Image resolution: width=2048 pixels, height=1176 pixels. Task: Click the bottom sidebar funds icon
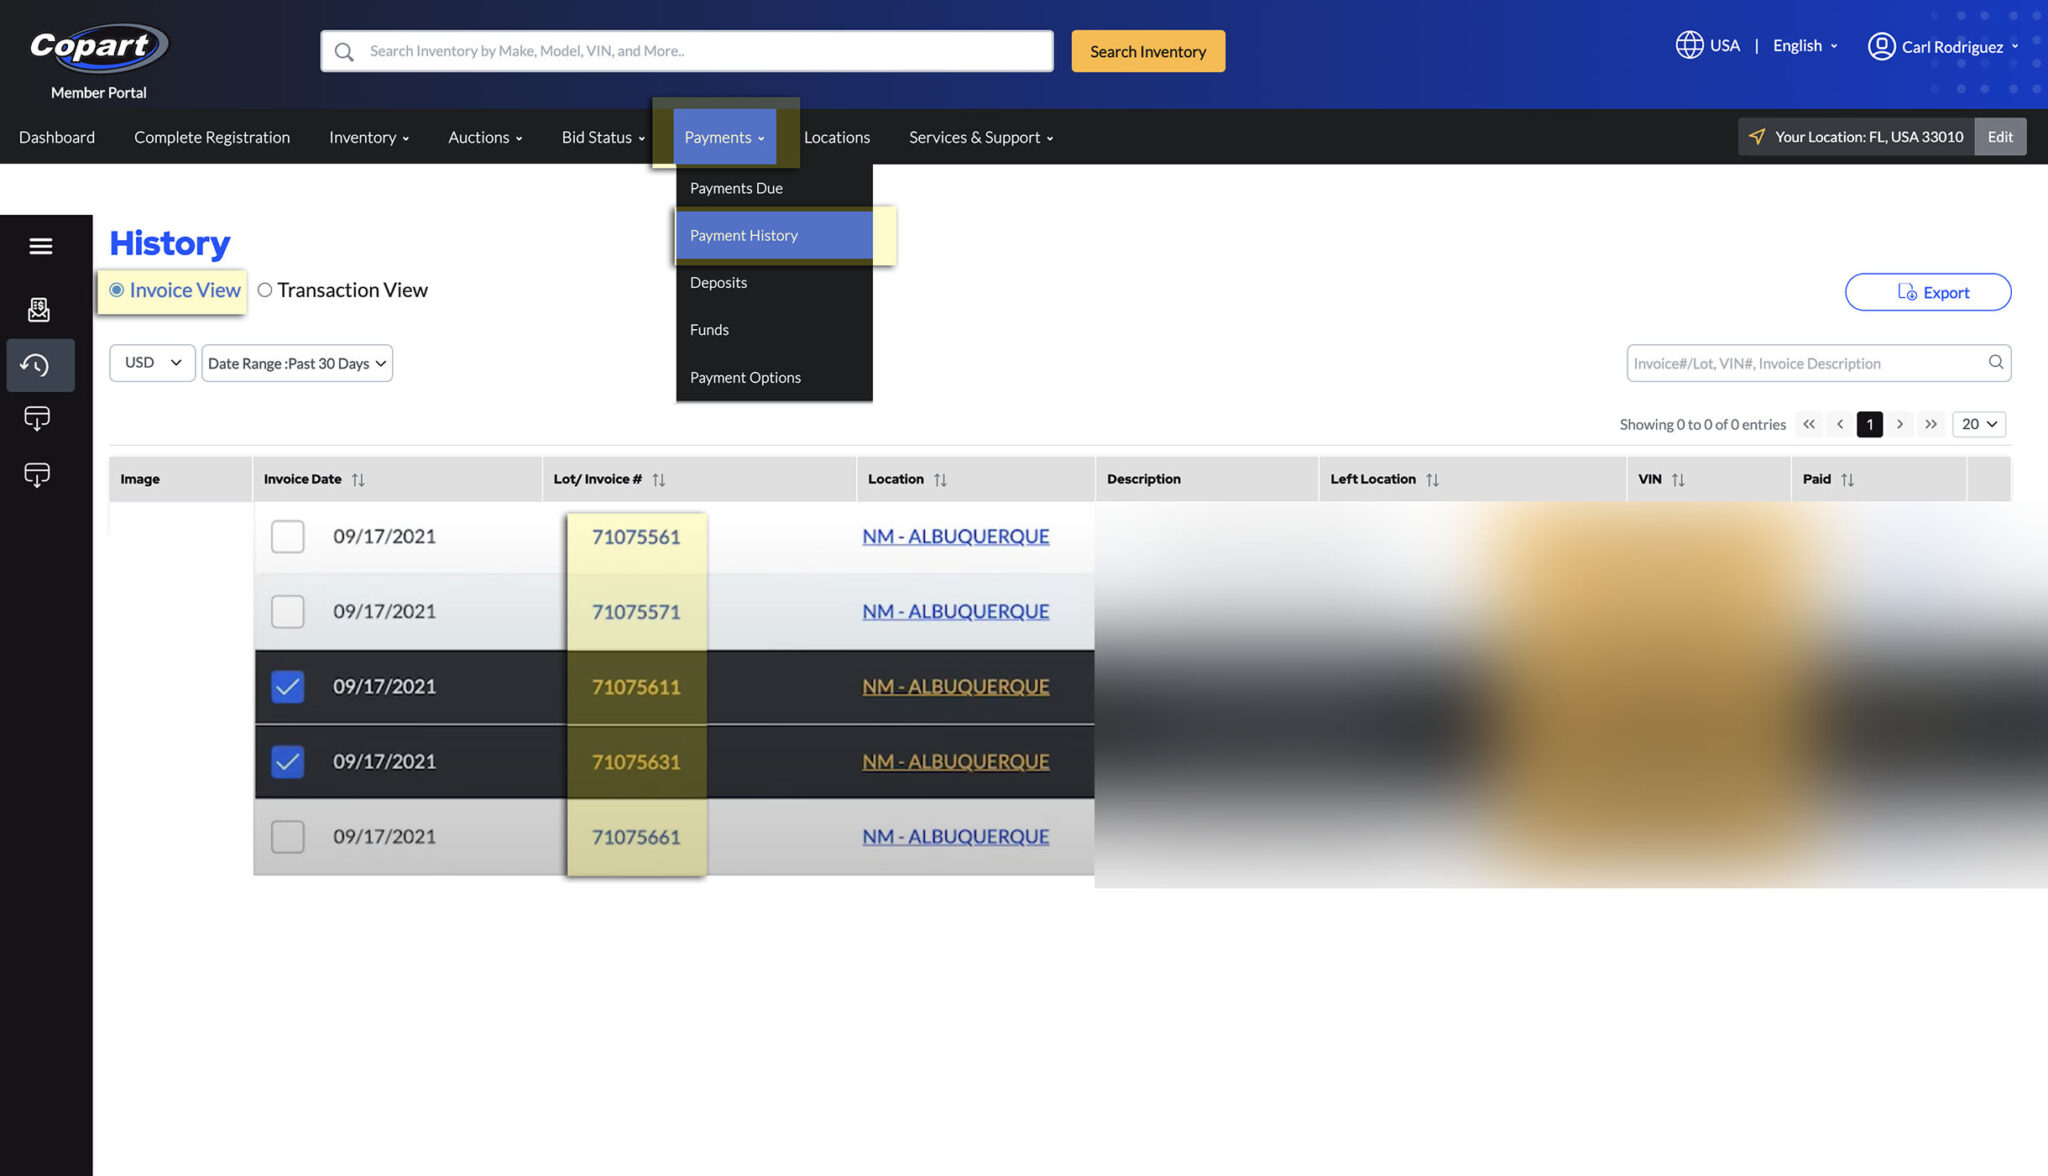coord(37,474)
